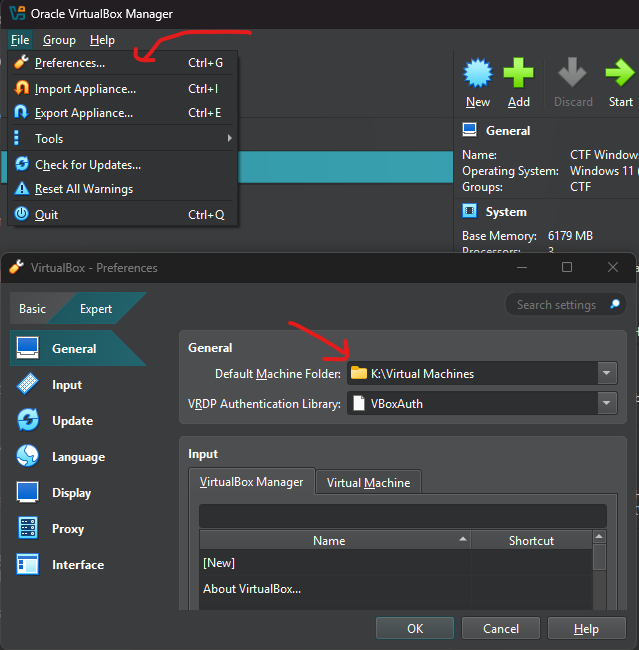Screen dimensions: 639x650
Task: Switch to Expert preferences mode
Action: coord(96,309)
